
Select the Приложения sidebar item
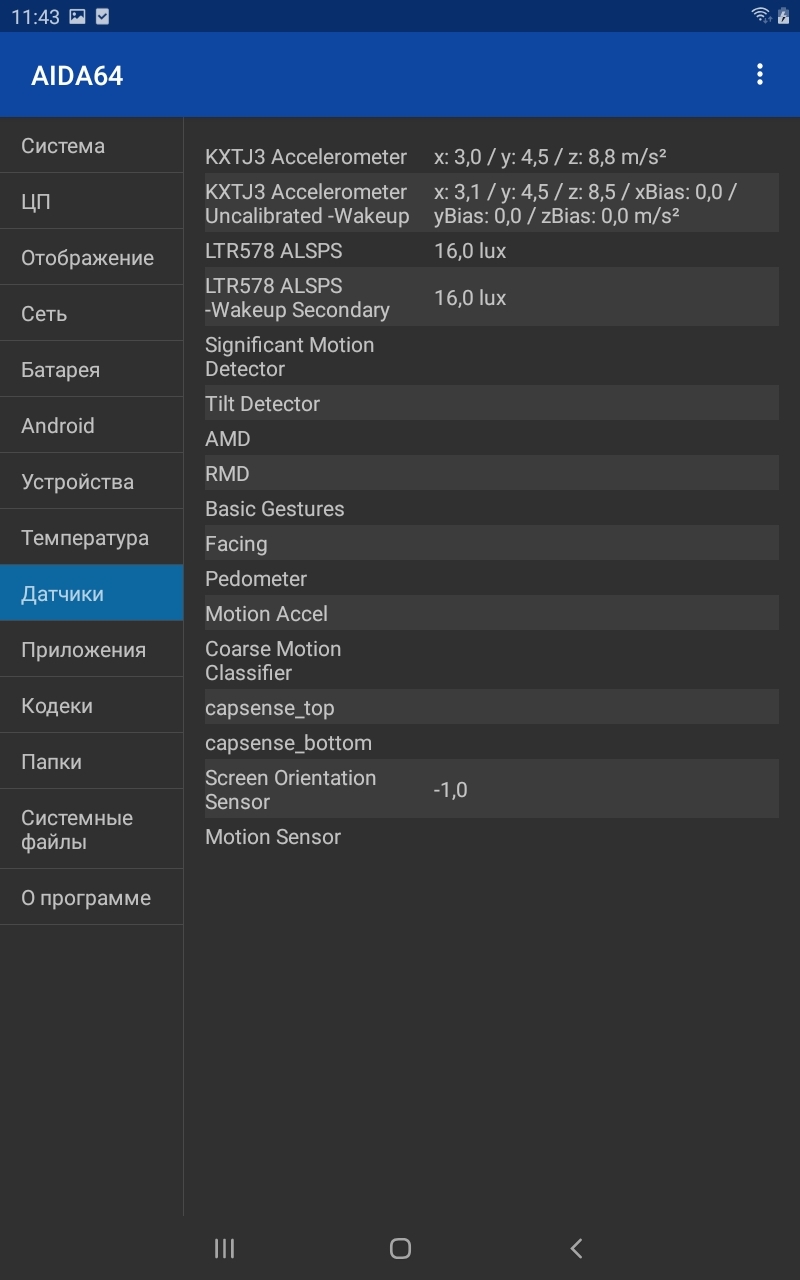point(91,650)
